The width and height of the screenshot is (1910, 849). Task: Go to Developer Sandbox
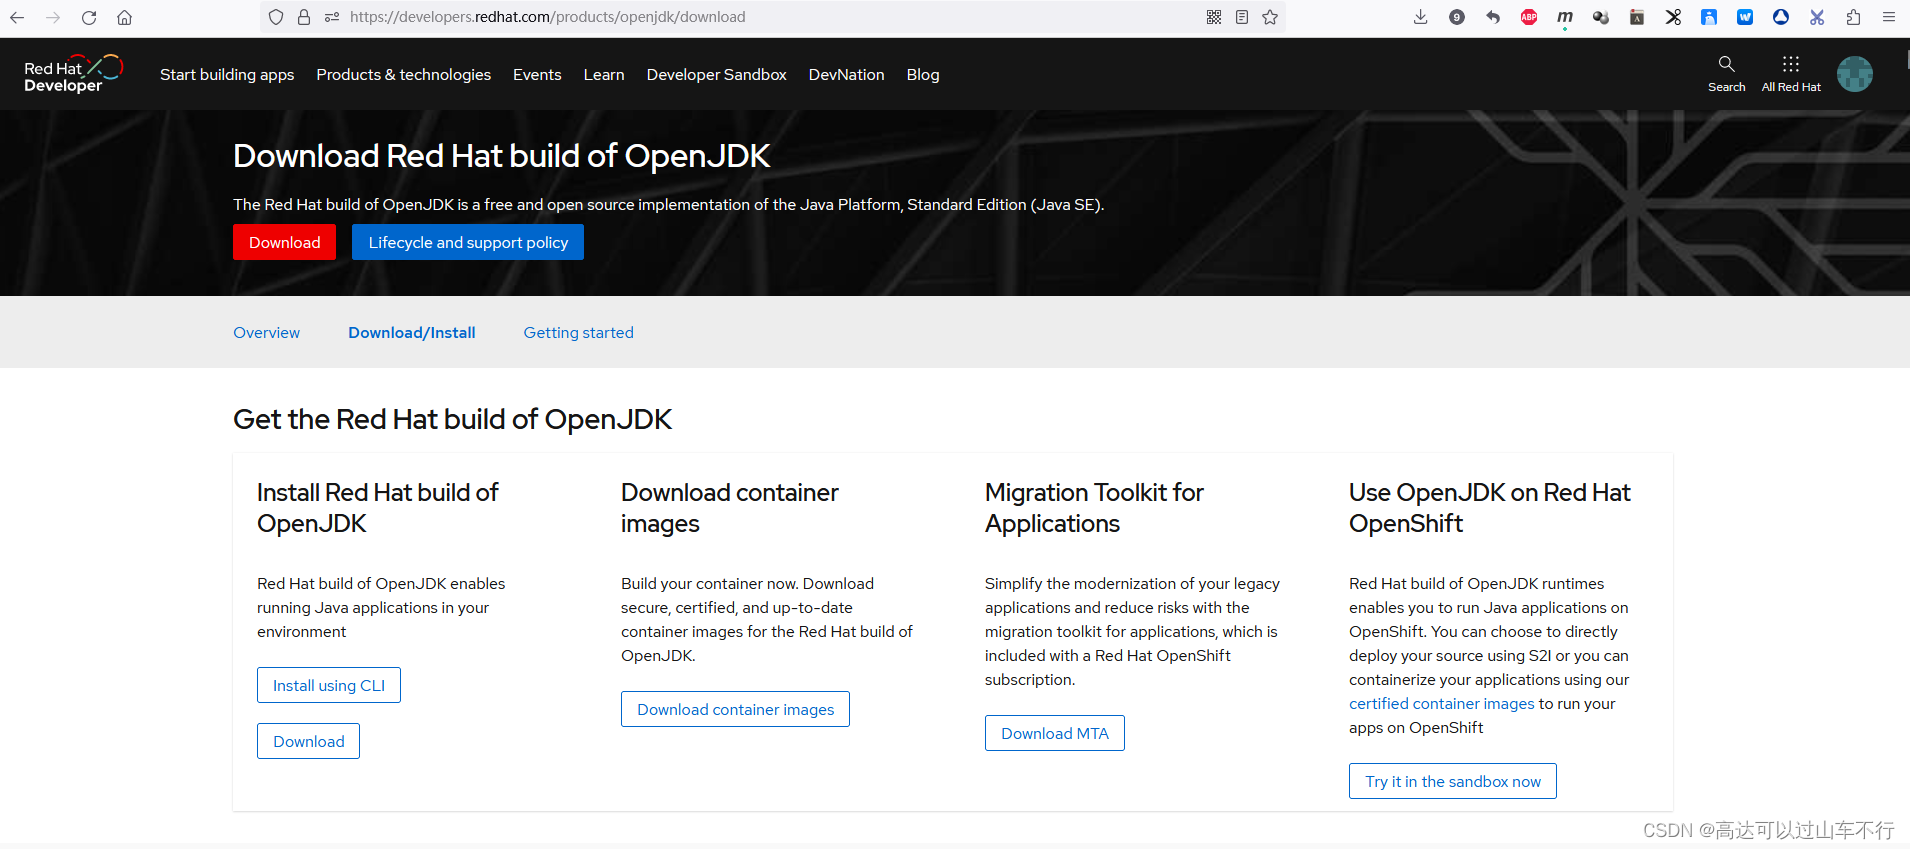(717, 75)
